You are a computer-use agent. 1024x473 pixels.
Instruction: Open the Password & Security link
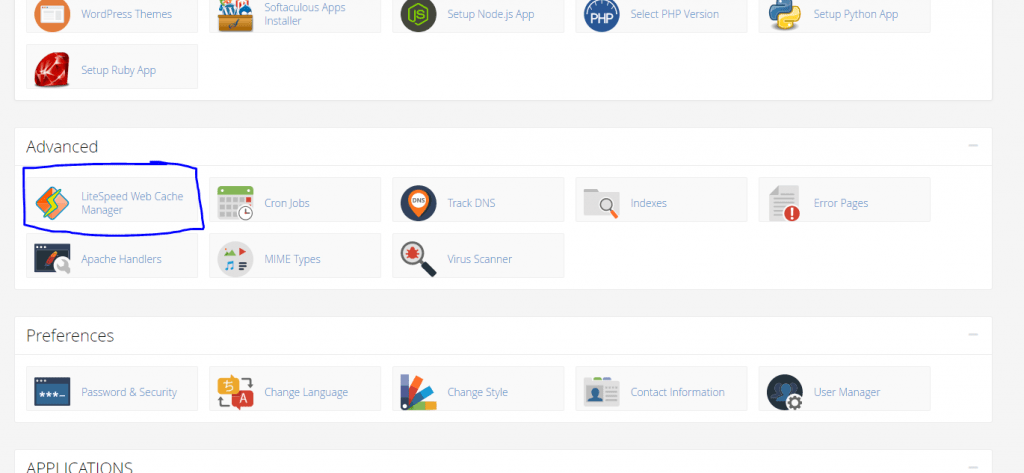click(129, 392)
